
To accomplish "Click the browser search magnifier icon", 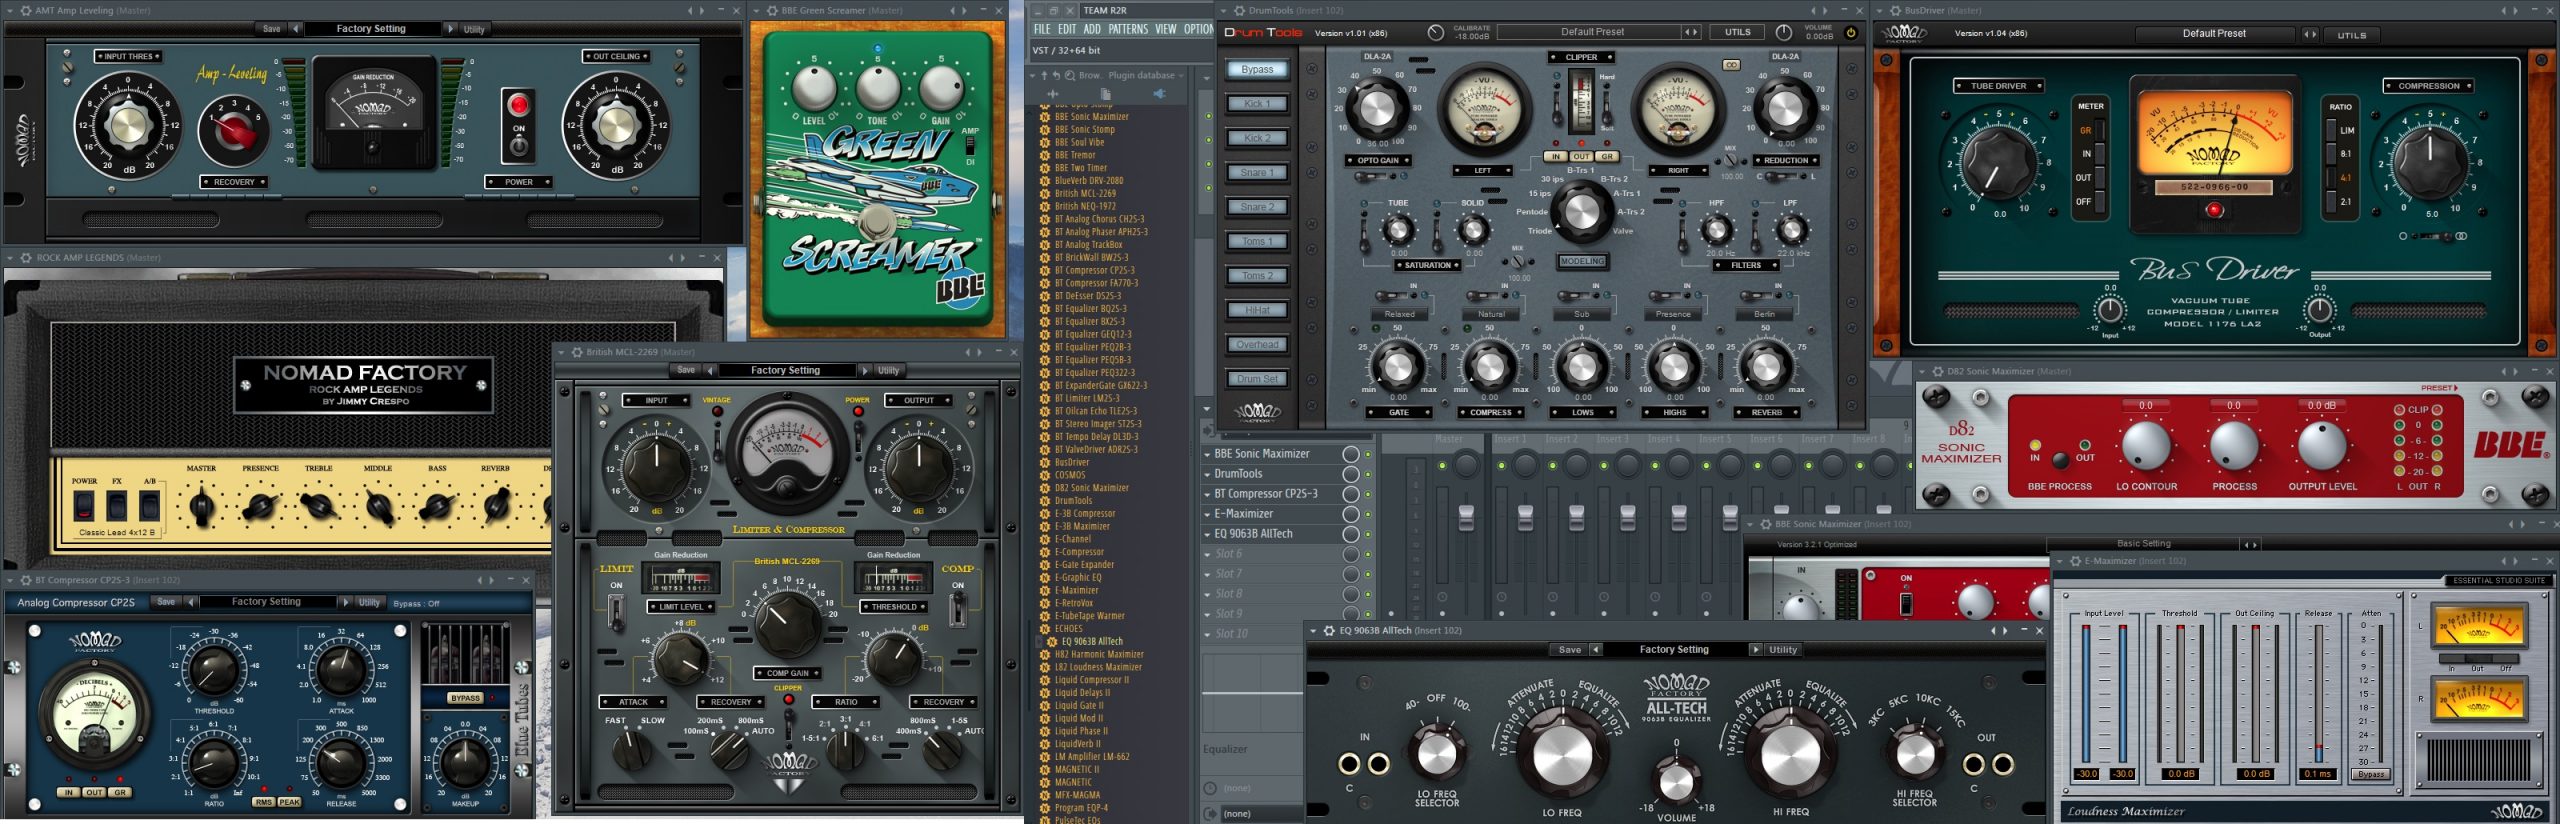I will (x=1070, y=75).
